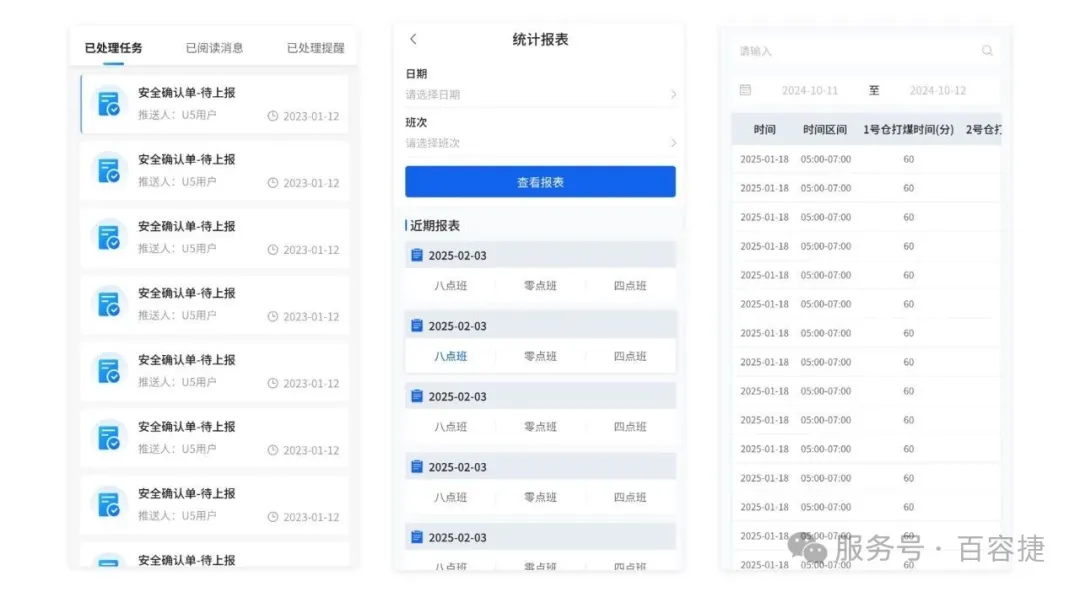Click the clock icon on the first task card
Viewport: 1080px width, 592px height.
pyautogui.click(x=273, y=116)
